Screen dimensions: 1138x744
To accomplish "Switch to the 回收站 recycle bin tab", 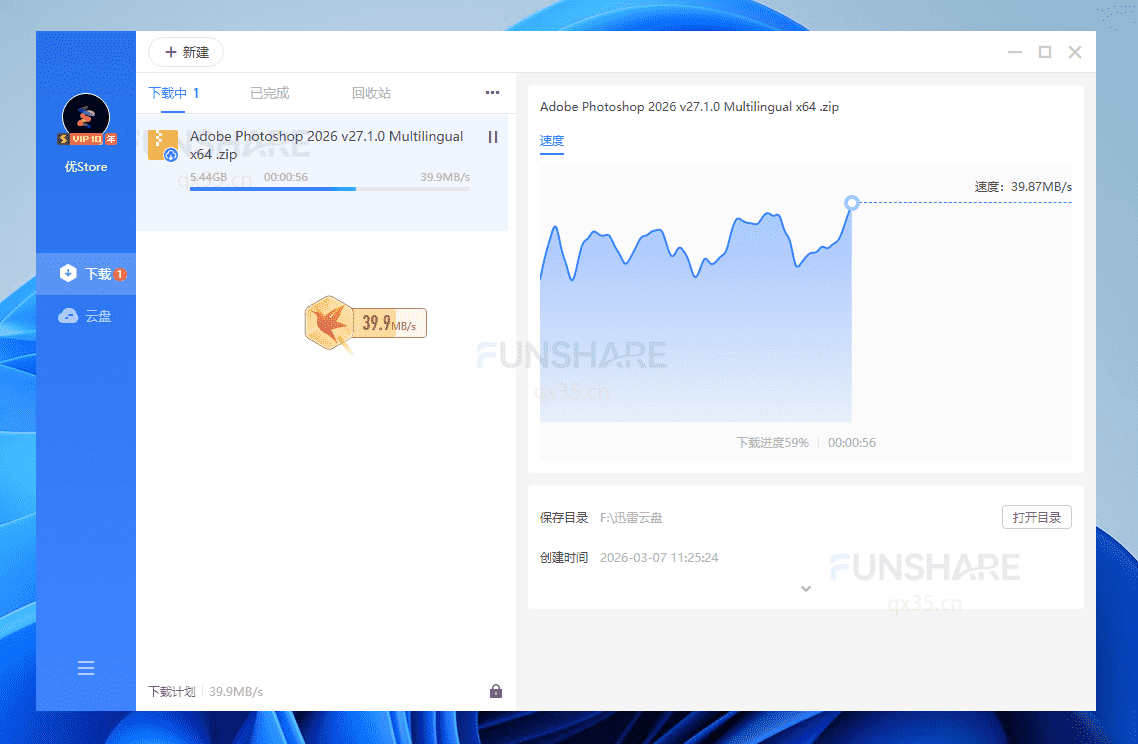I will [371, 92].
